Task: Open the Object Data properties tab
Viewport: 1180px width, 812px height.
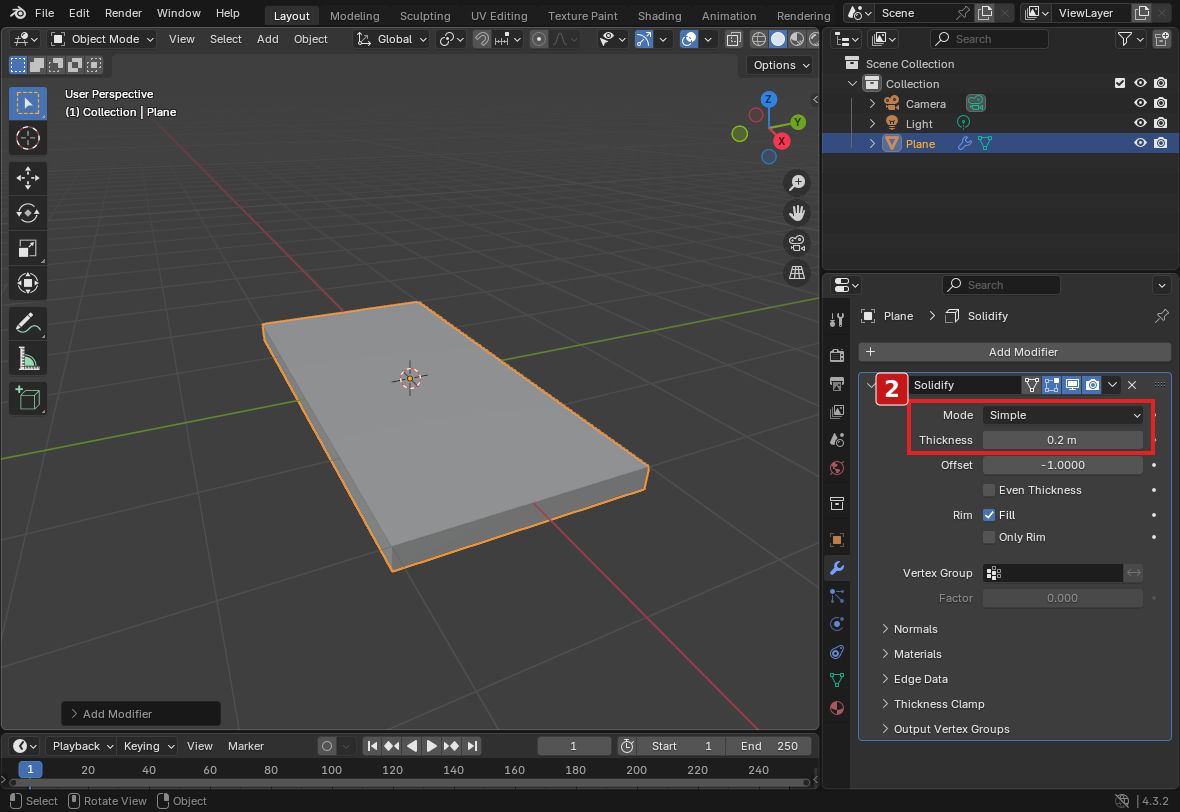Action: 837,680
